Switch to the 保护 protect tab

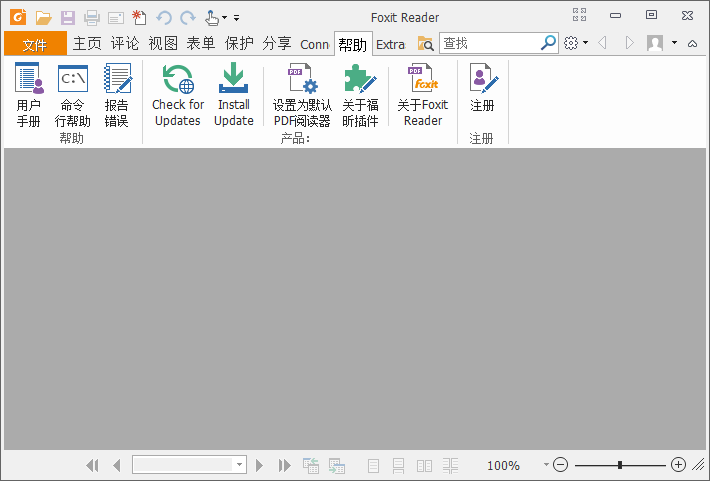click(x=239, y=43)
